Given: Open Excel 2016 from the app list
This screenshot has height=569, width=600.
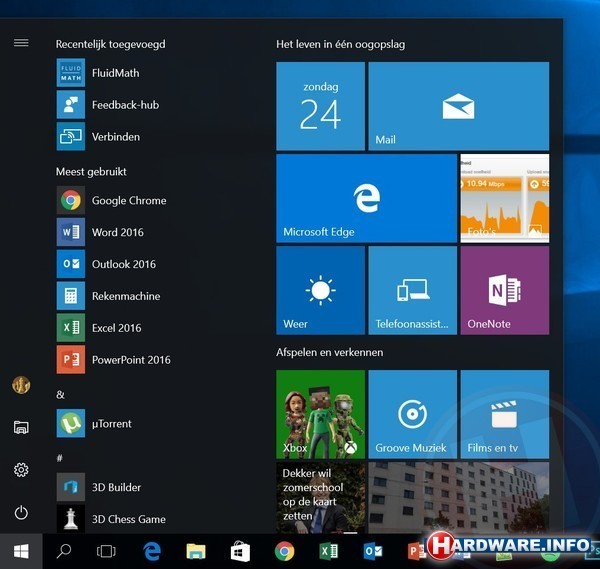Looking at the screenshot, I should point(153,328).
